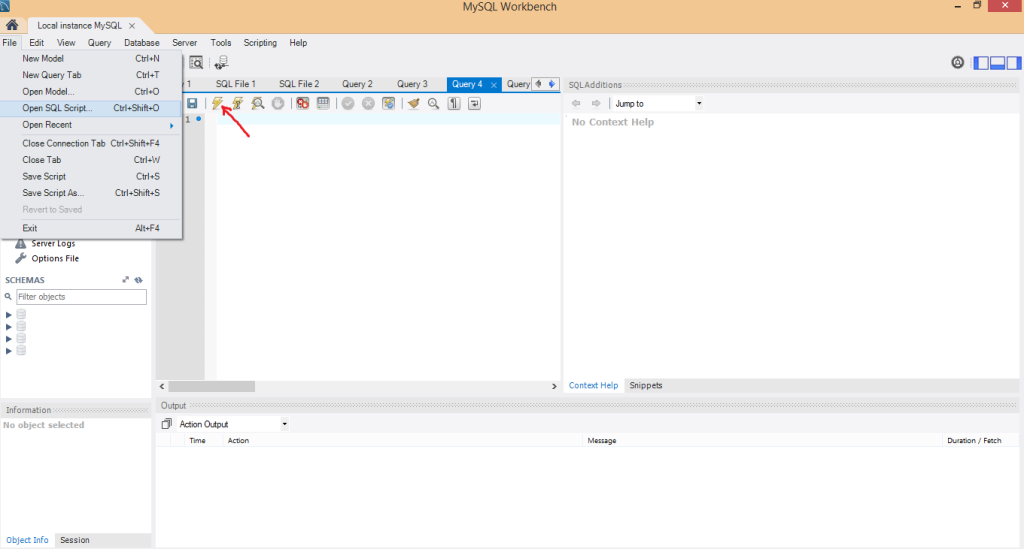This screenshot has width=1024, height=549.
Task: Click the Stop execution hand icon
Action: tap(278, 103)
